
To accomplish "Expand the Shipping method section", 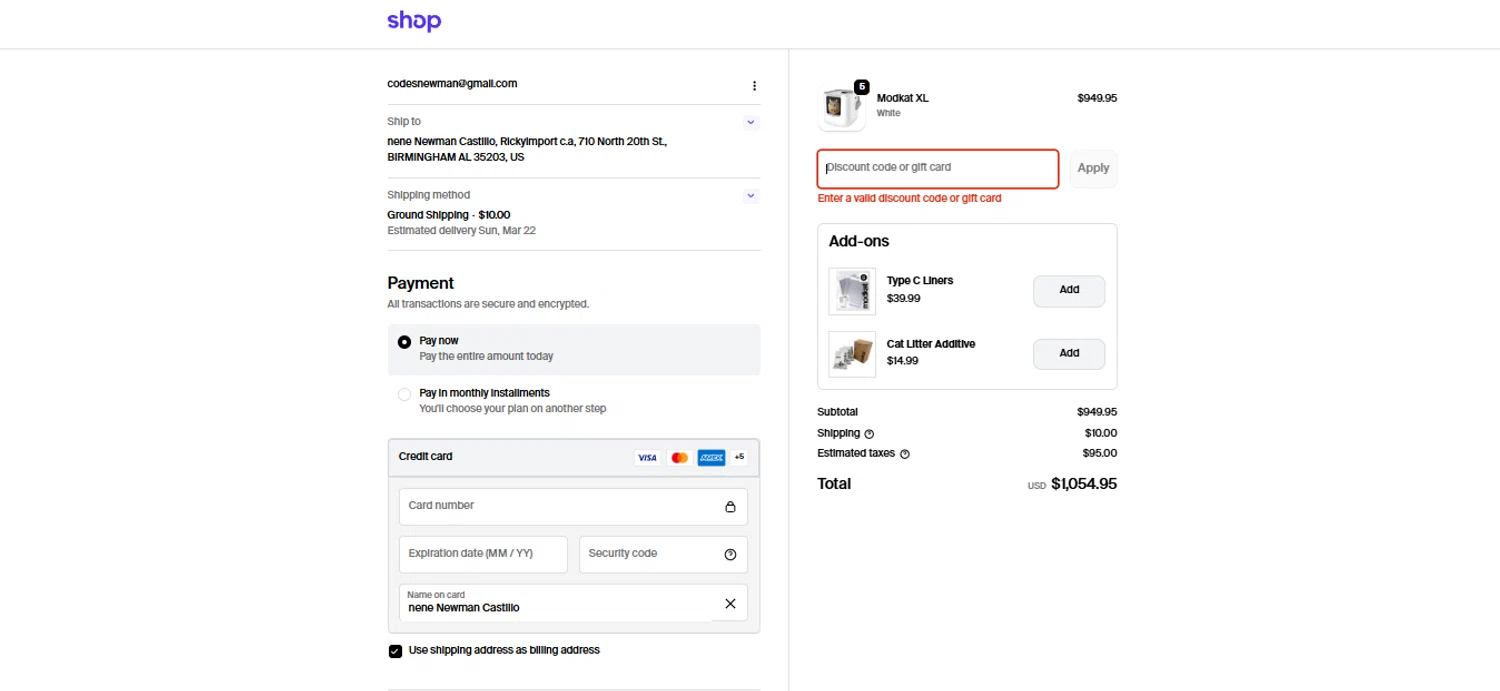I will [751, 196].
